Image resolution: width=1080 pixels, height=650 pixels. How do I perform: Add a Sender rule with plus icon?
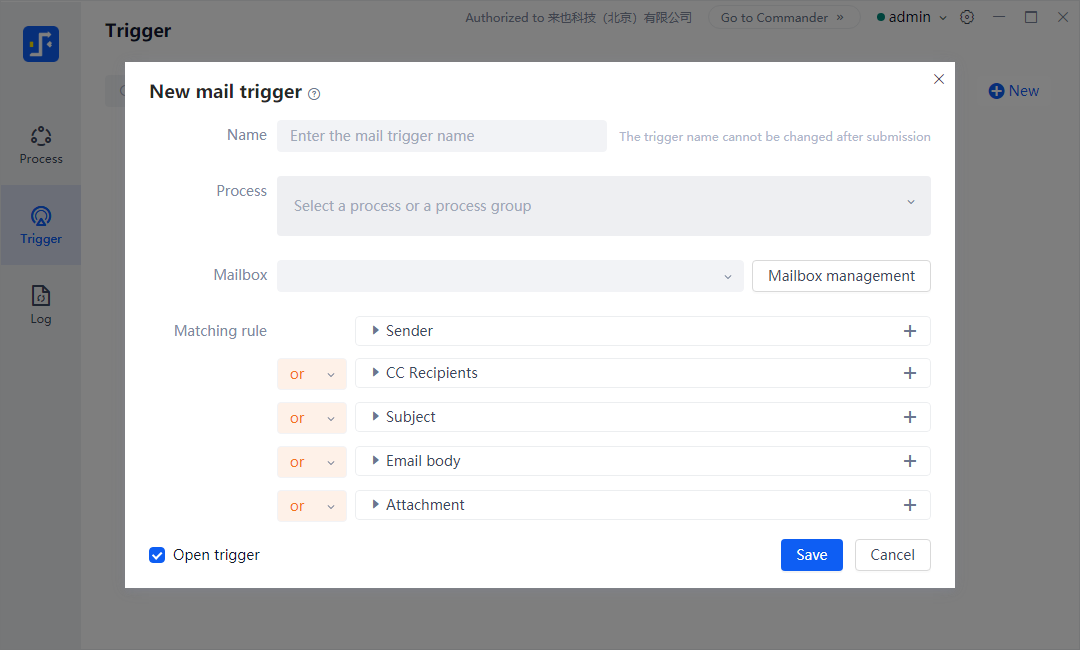(x=909, y=331)
